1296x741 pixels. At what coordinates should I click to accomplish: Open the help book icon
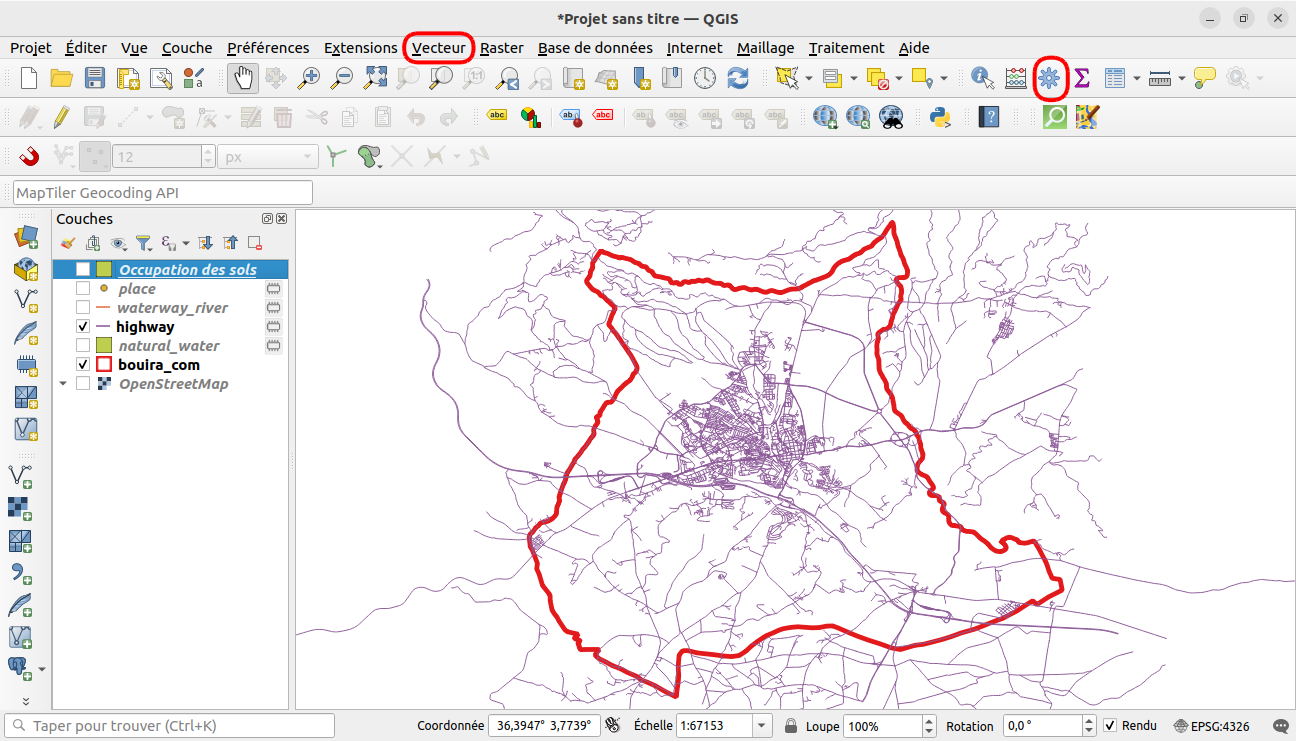(989, 117)
